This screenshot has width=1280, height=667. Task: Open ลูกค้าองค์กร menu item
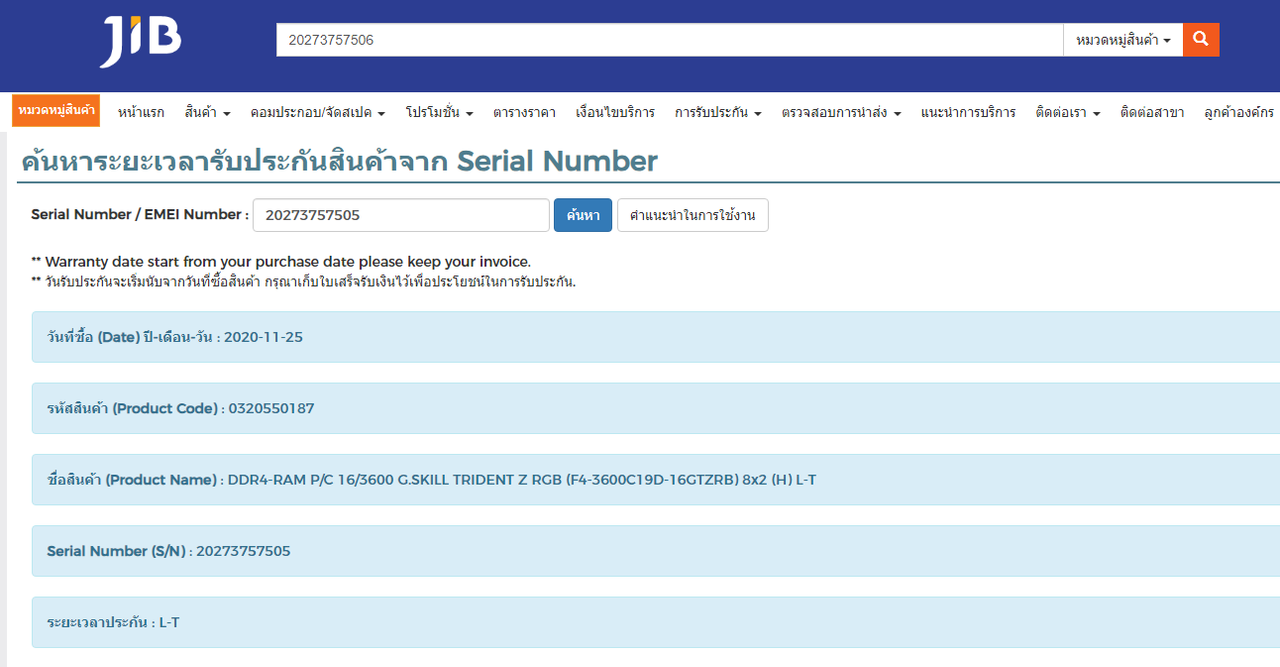tap(1239, 112)
